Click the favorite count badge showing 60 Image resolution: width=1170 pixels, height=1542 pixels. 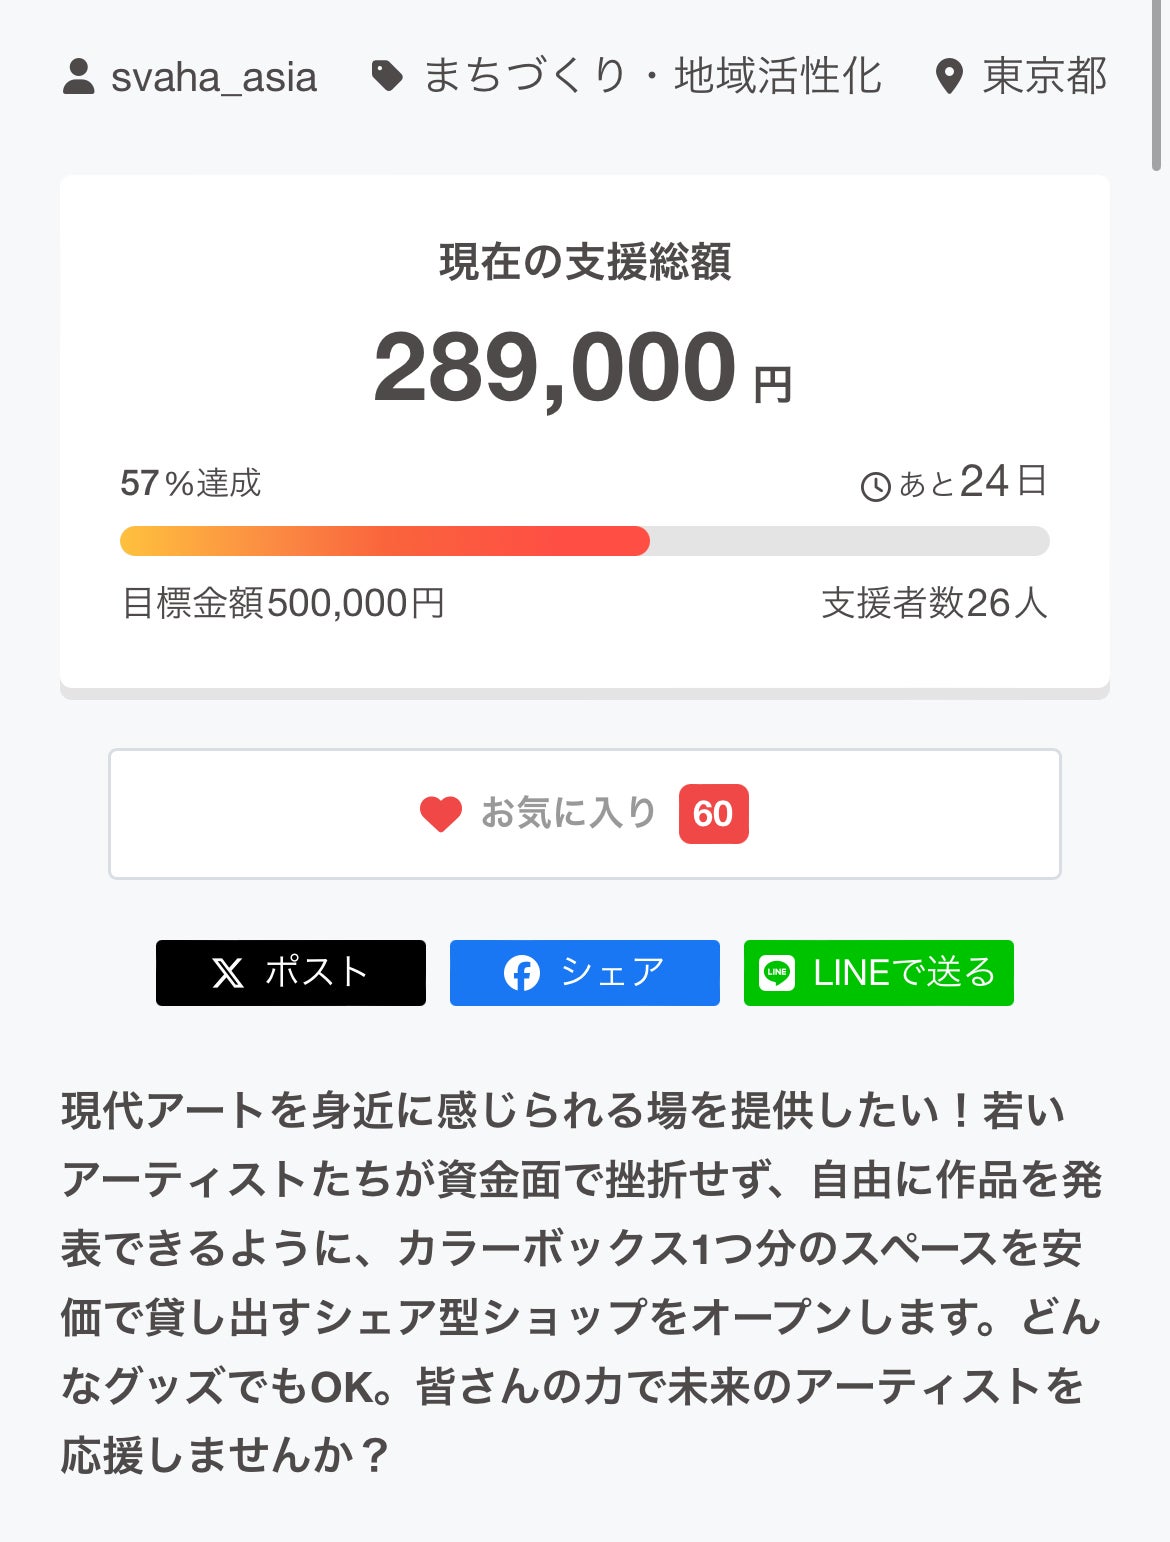tap(713, 814)
